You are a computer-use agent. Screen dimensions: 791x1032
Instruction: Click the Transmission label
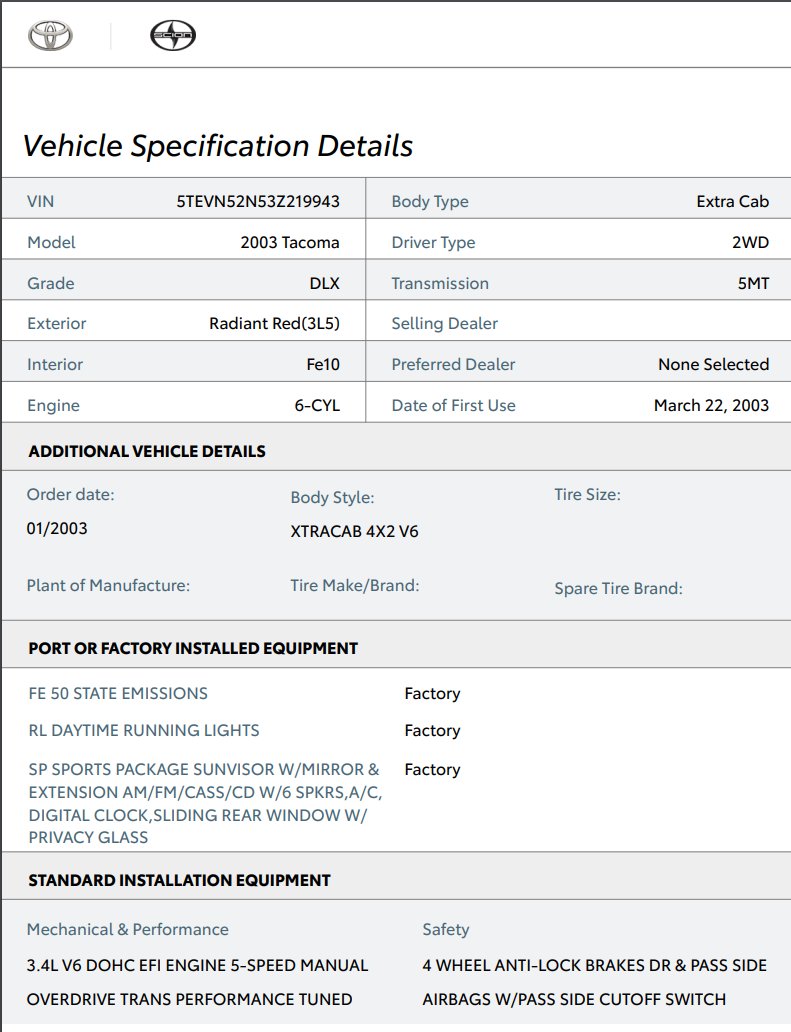point(440,284)
